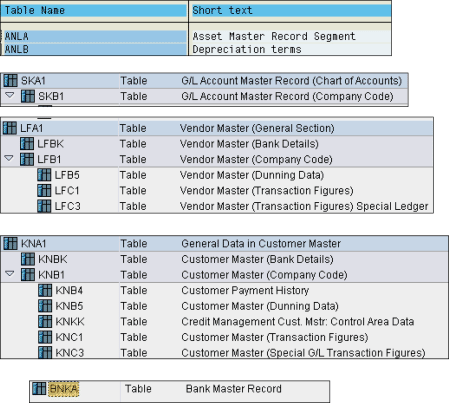This screenshot has width=449, height=403.
Task: Select the table icon for KNB4
Action: pyautogui.click(x=45, y=290)
